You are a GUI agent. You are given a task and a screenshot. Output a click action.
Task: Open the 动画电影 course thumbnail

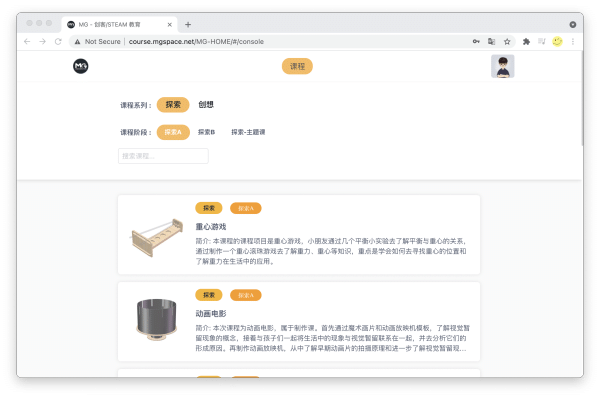(157, 320)
